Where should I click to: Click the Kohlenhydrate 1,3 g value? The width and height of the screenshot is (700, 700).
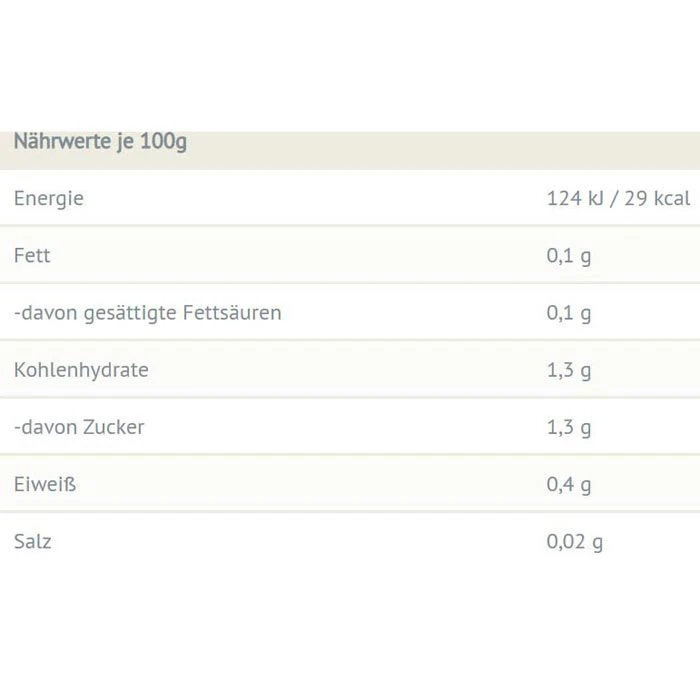(569, 370)
